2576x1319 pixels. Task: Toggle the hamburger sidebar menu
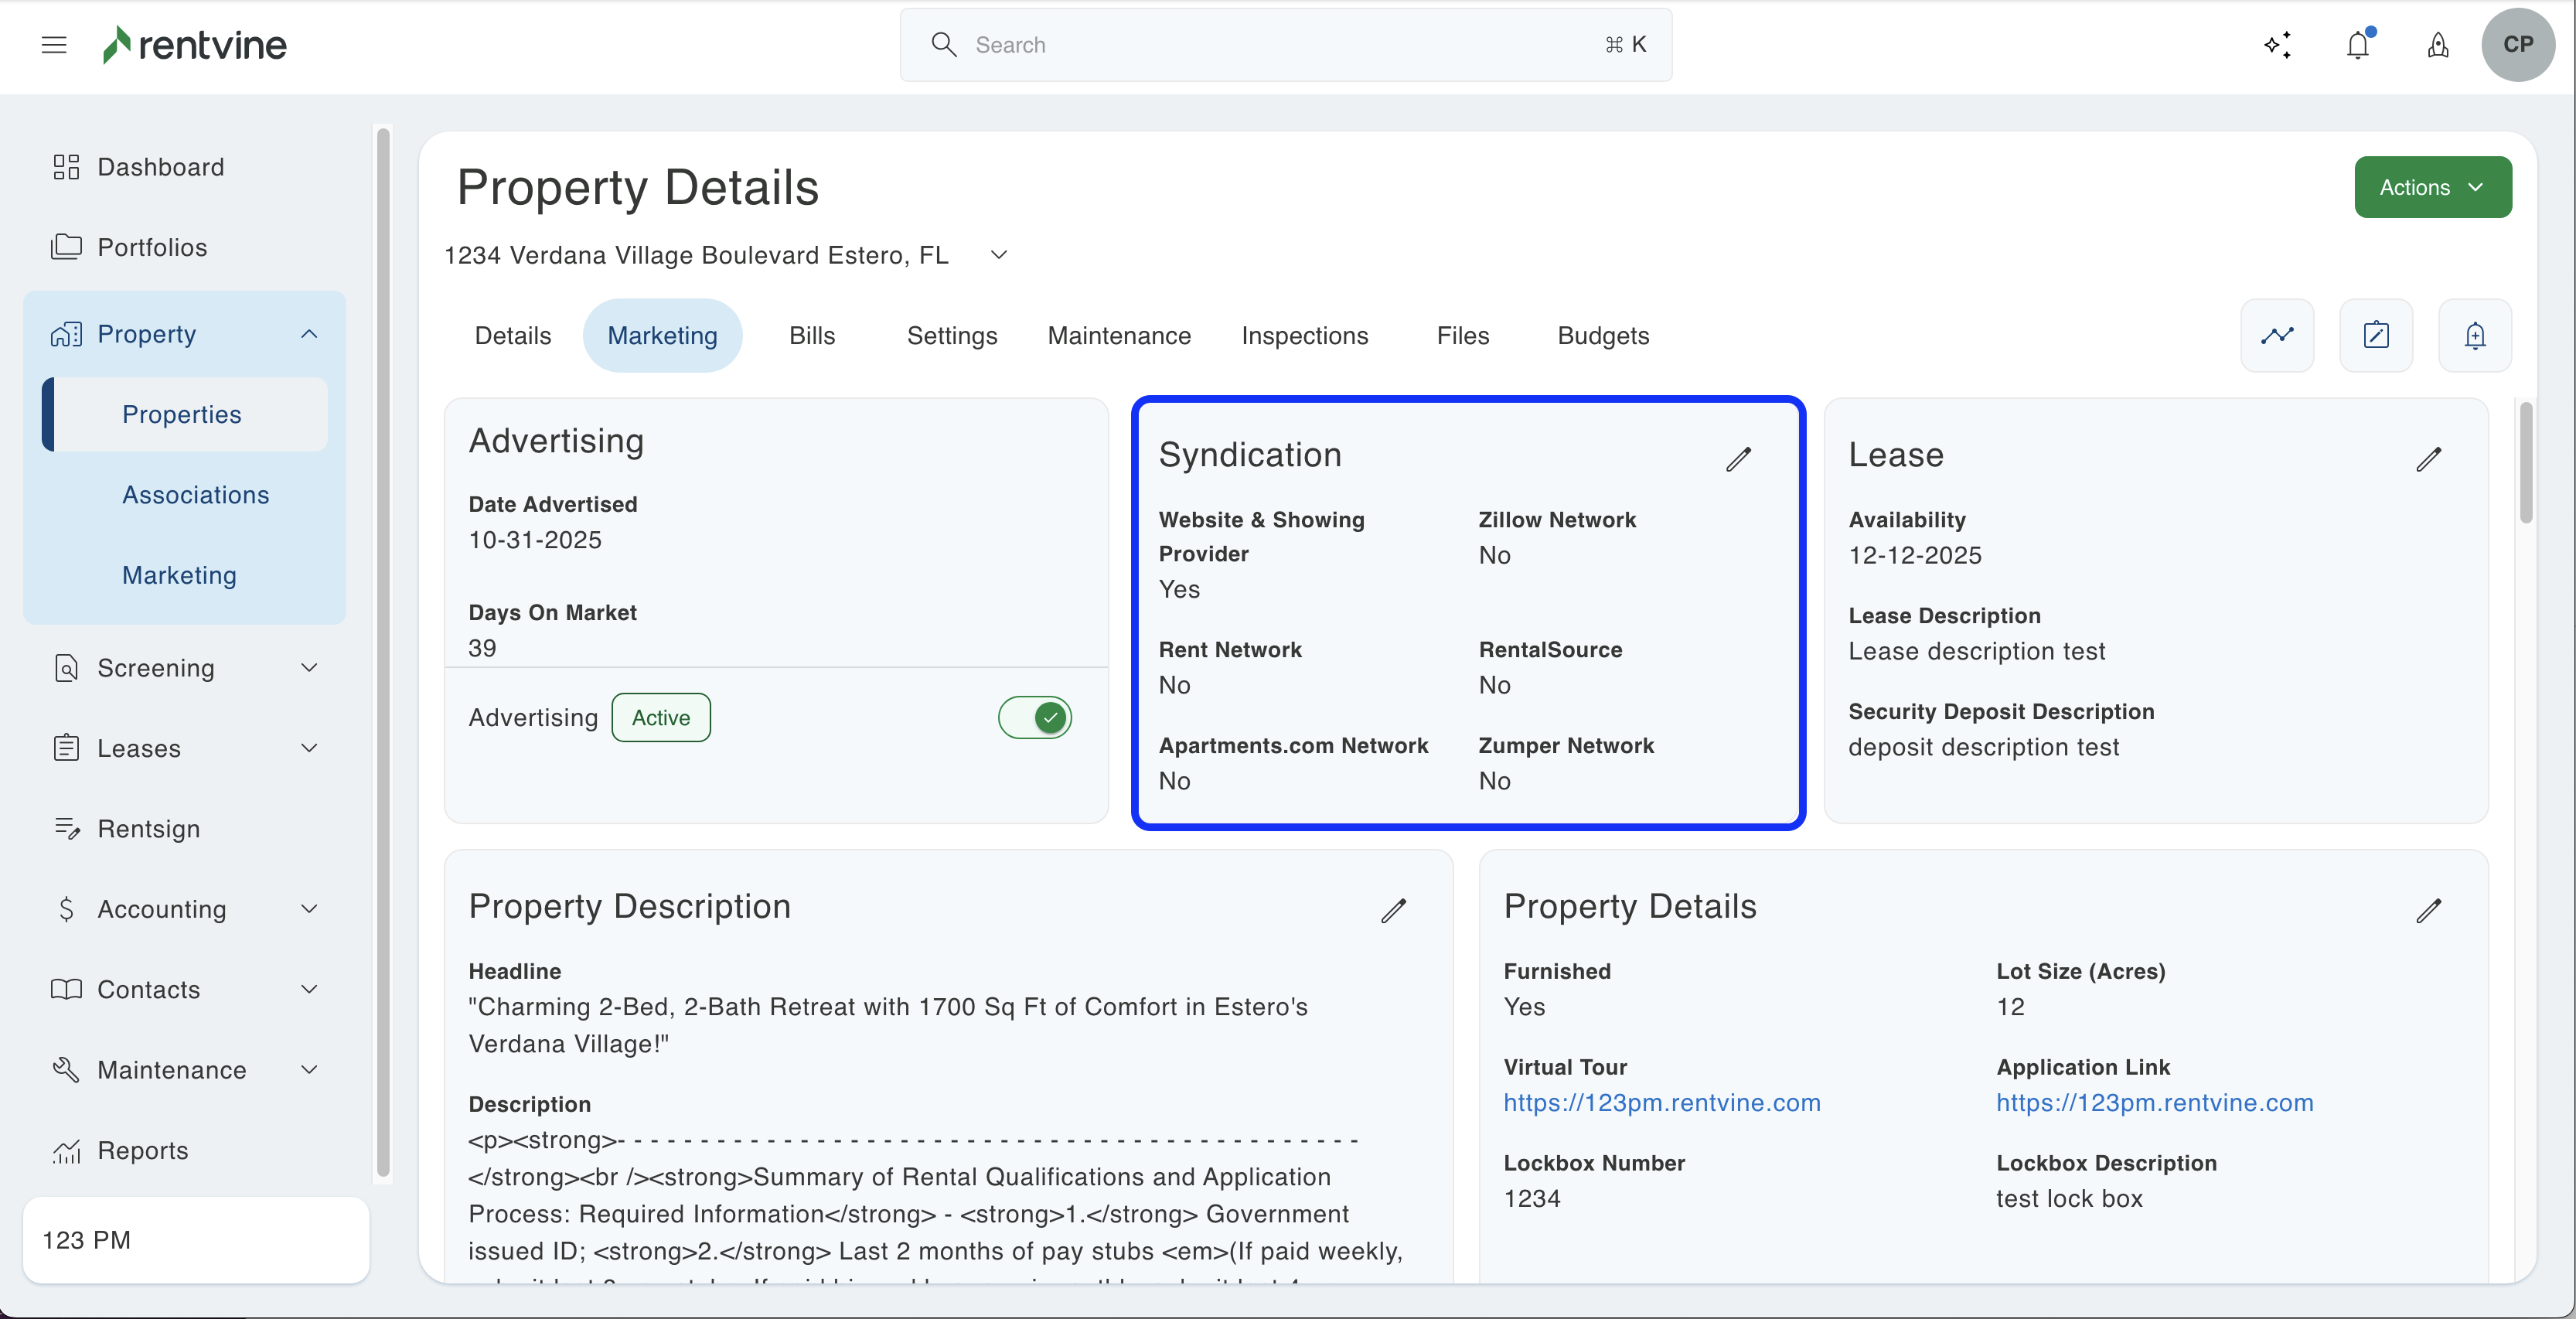point(54,45)
